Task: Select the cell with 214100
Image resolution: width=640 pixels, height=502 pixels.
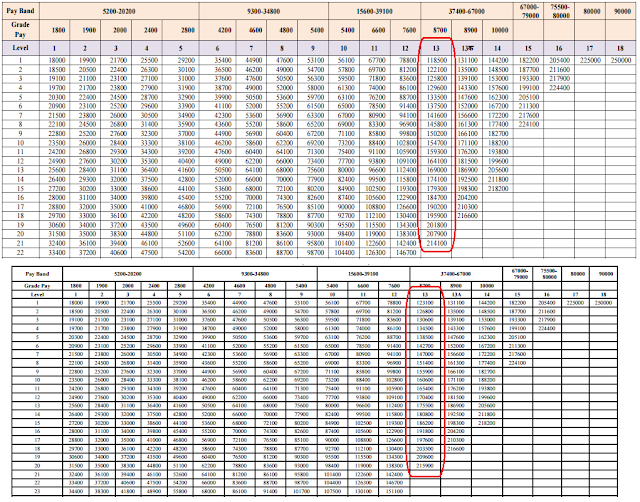Action: pos(437,243)
